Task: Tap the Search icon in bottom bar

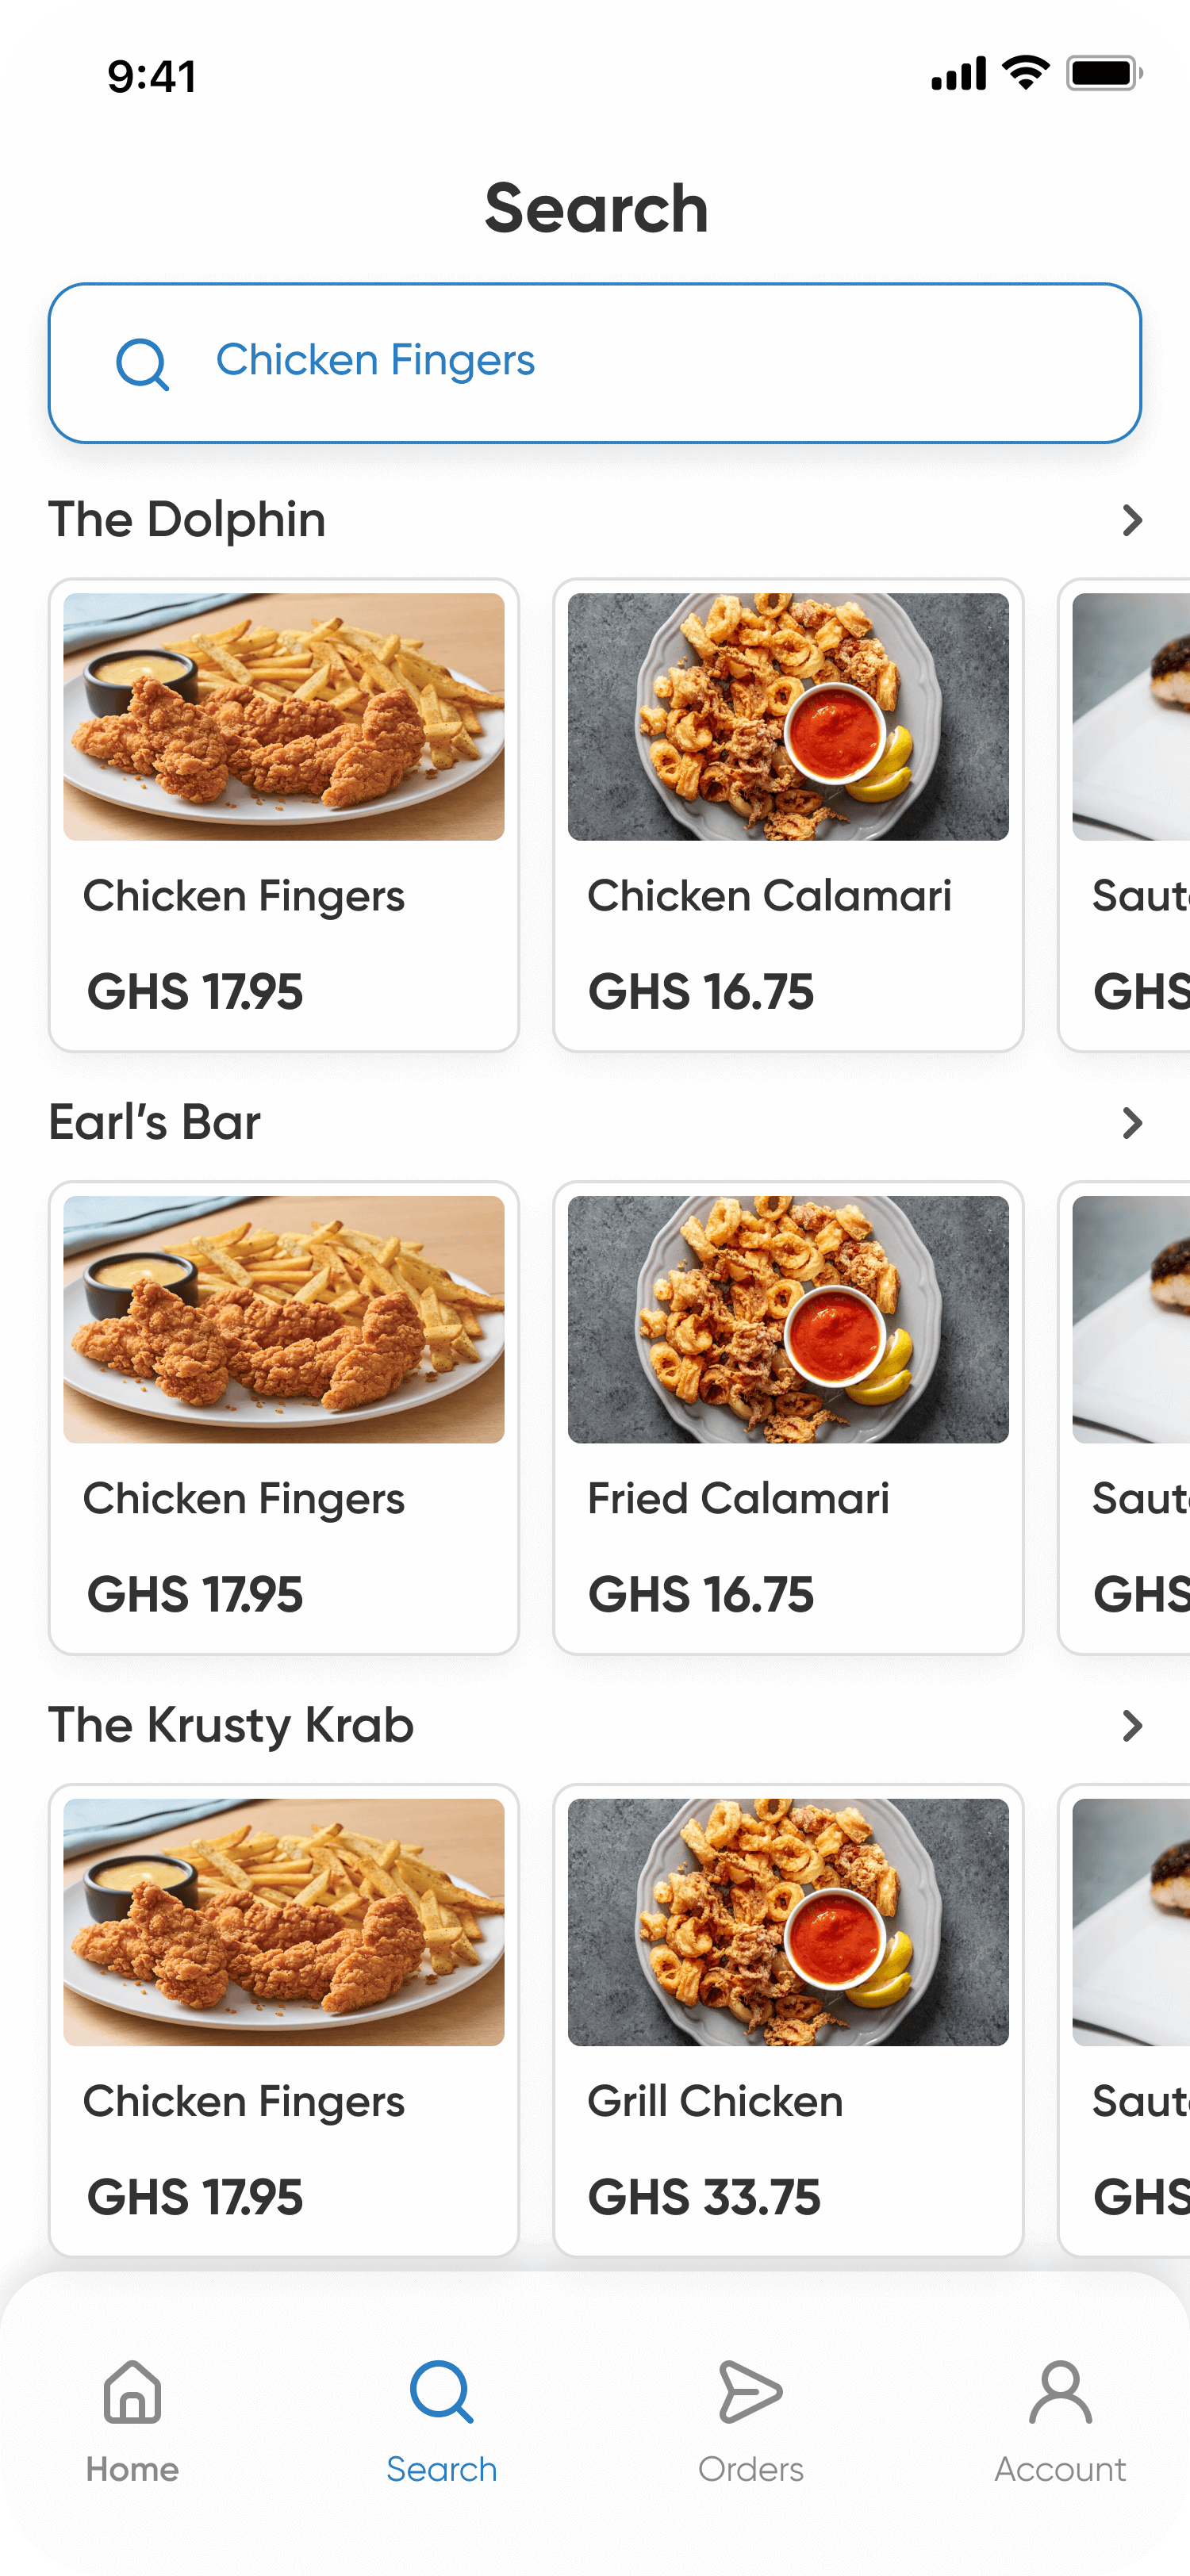Action: [x=441, y=2393]
